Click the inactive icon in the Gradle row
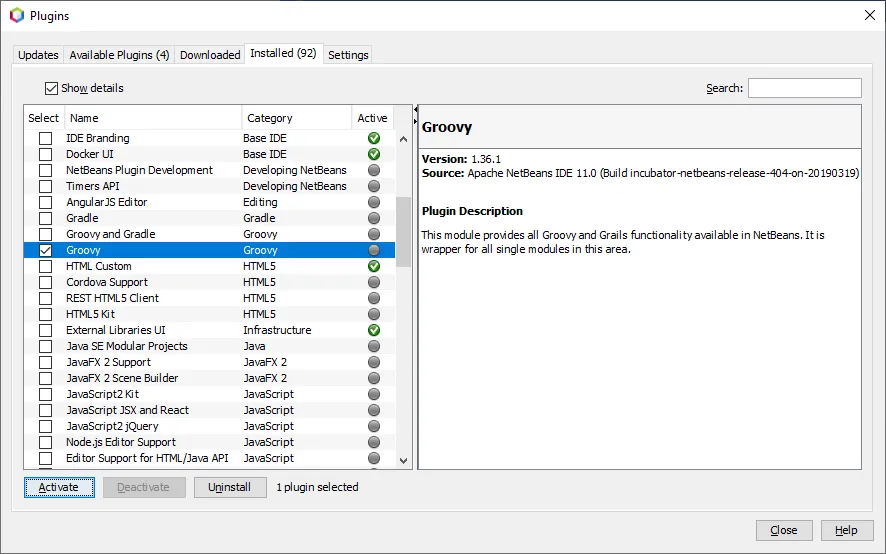Image resolution: width=886 pixels, height=554 pixels. click(373, 218)
